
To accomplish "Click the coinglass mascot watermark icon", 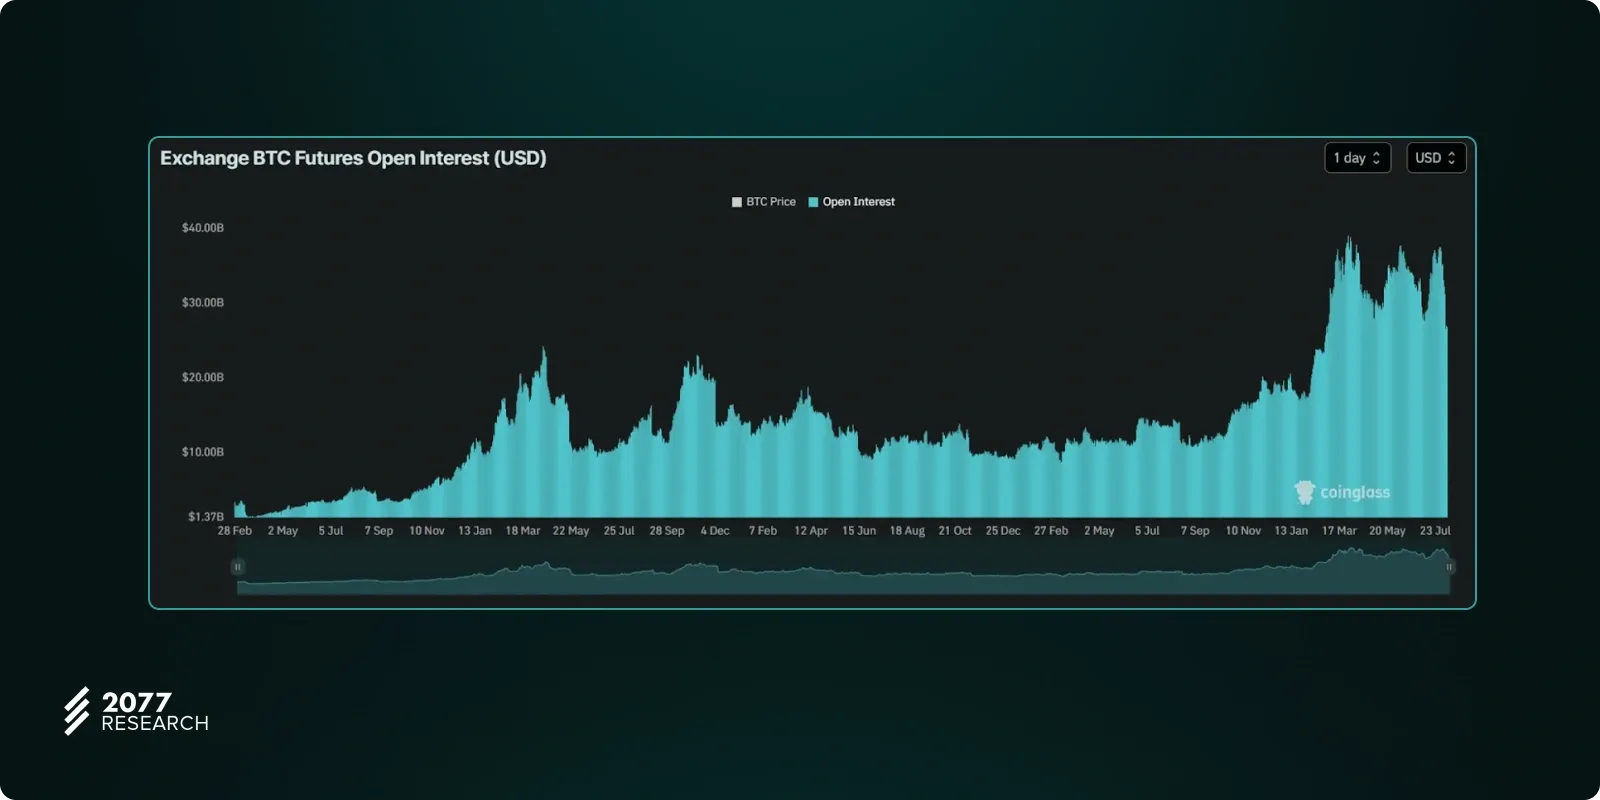I will point(1304,492).
